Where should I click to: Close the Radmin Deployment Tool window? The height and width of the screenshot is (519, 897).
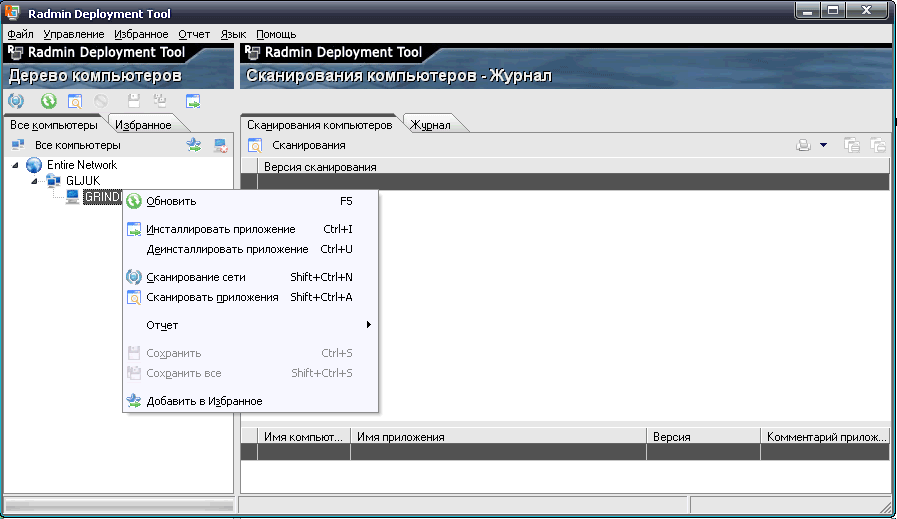tap(867, 11)
